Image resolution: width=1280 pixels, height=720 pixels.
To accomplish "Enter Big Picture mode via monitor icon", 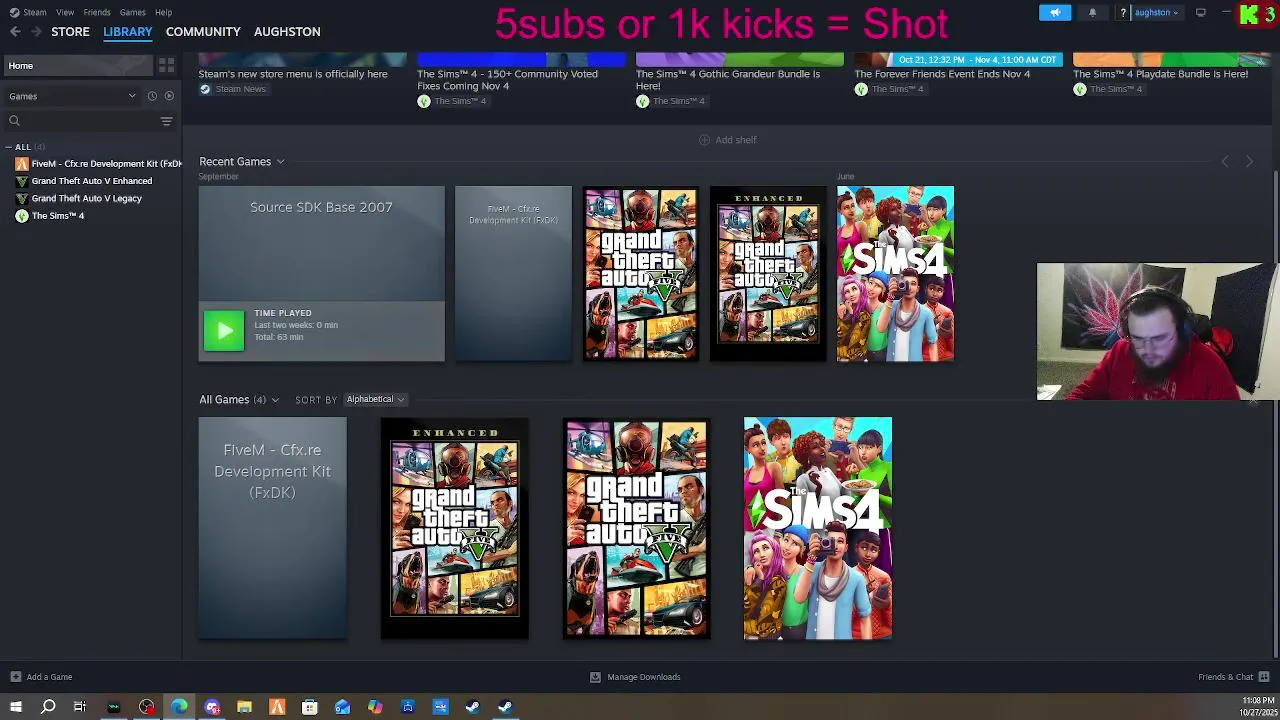I will 1201,12.
